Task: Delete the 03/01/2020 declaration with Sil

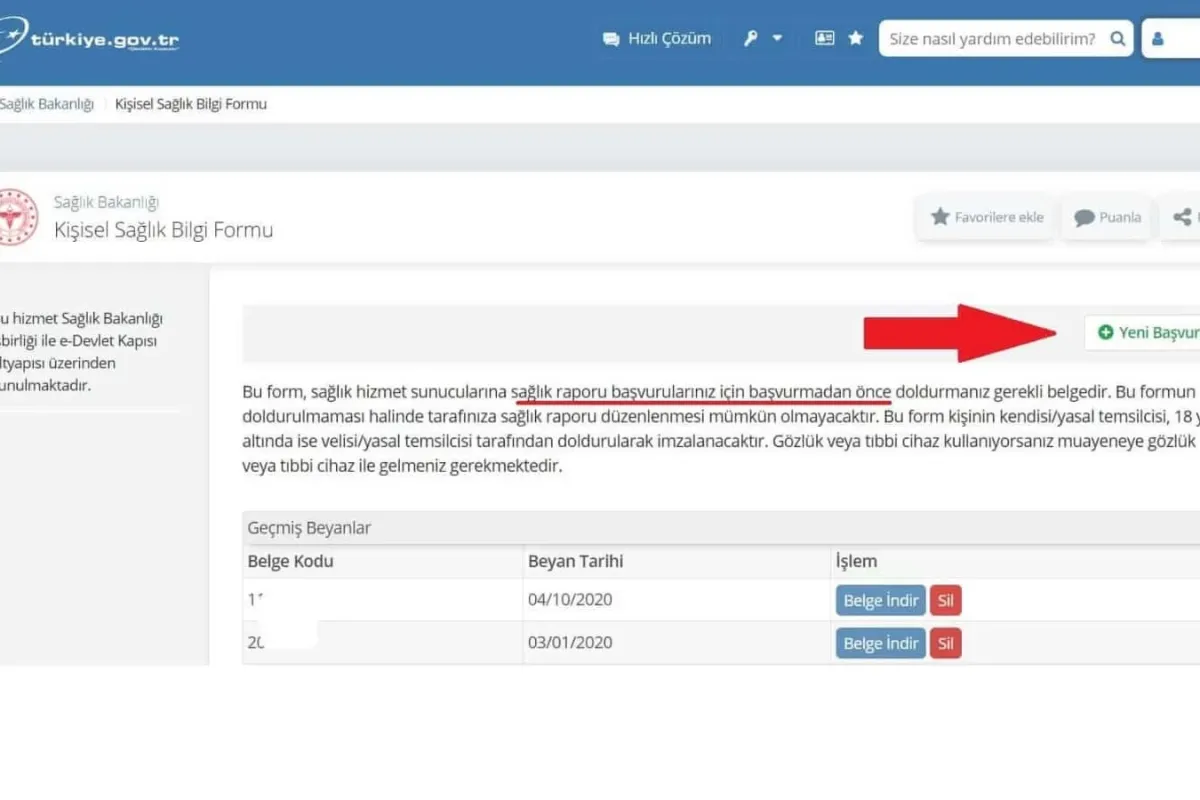Action: pyautogui.click(x=946, y=643)
